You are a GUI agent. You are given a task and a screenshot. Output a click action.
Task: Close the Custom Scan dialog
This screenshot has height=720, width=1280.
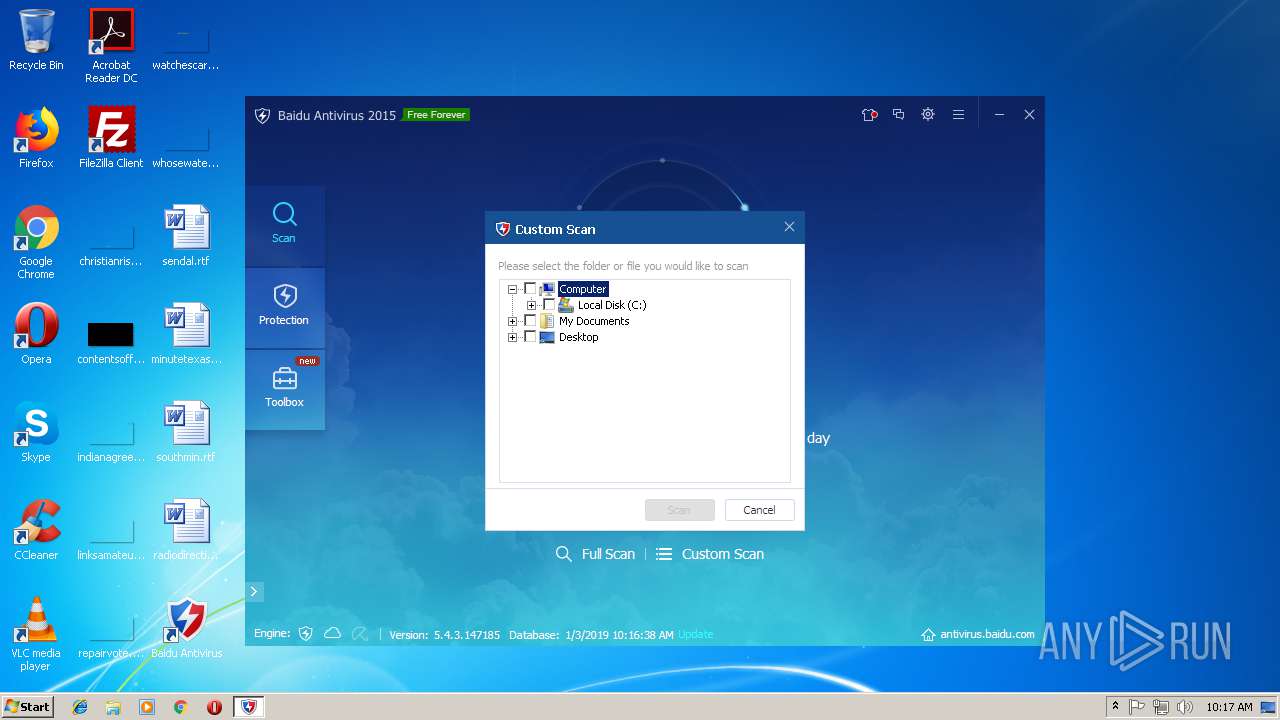[789, 227]
